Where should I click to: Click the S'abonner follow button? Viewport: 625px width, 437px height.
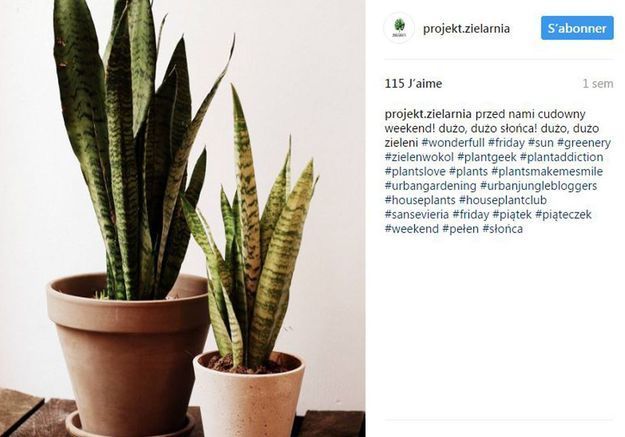(x=577, y=28)
